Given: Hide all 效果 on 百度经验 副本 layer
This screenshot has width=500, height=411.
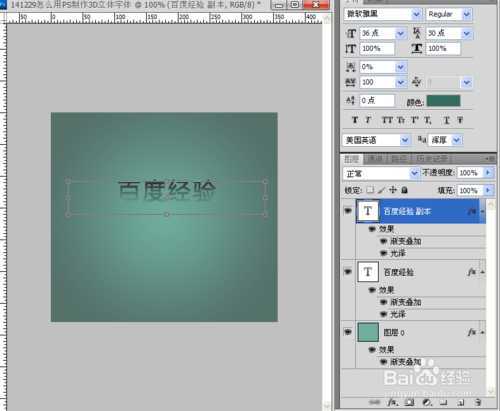Looking at the screenshot, I should click(x=372, y=229).
